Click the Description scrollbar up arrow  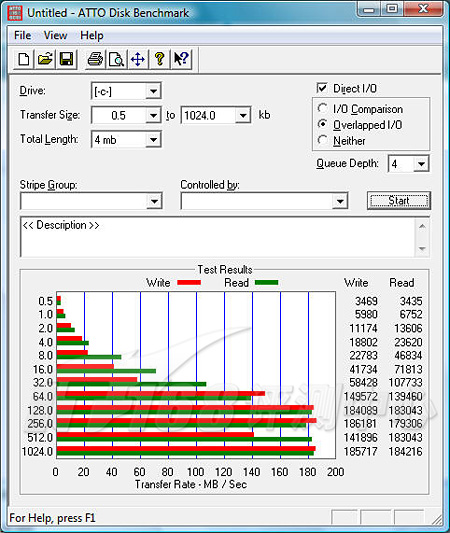pyautogui.click(x=422, y=226)
